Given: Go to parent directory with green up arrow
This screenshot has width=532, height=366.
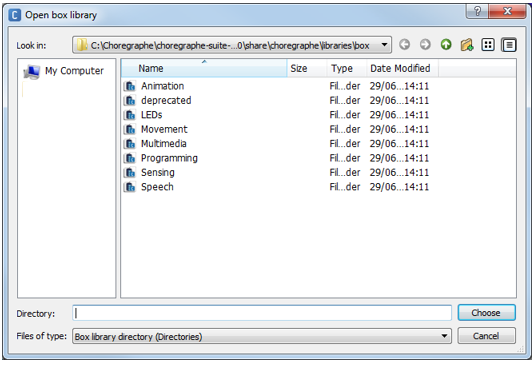Looking at the screenshot, I should tap(446, 44).
